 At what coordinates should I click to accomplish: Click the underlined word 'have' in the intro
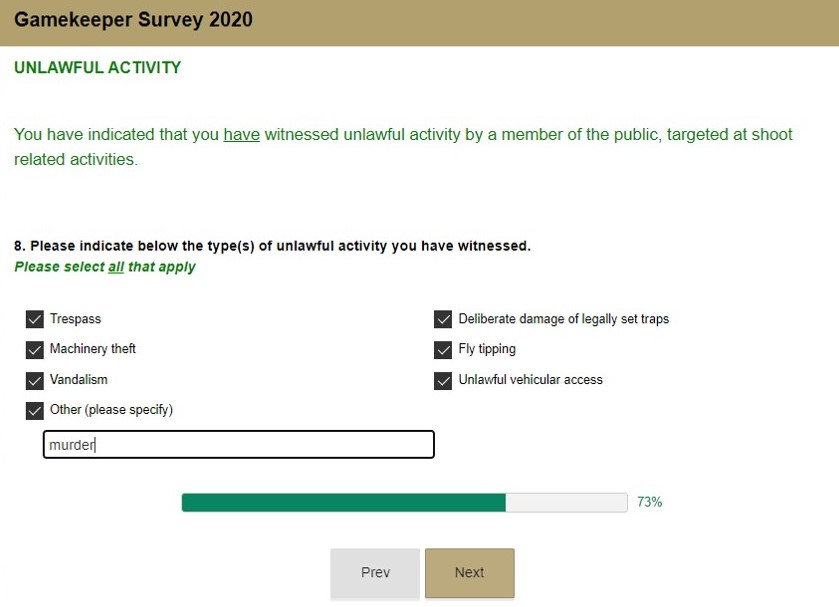(x=241, y=134)
